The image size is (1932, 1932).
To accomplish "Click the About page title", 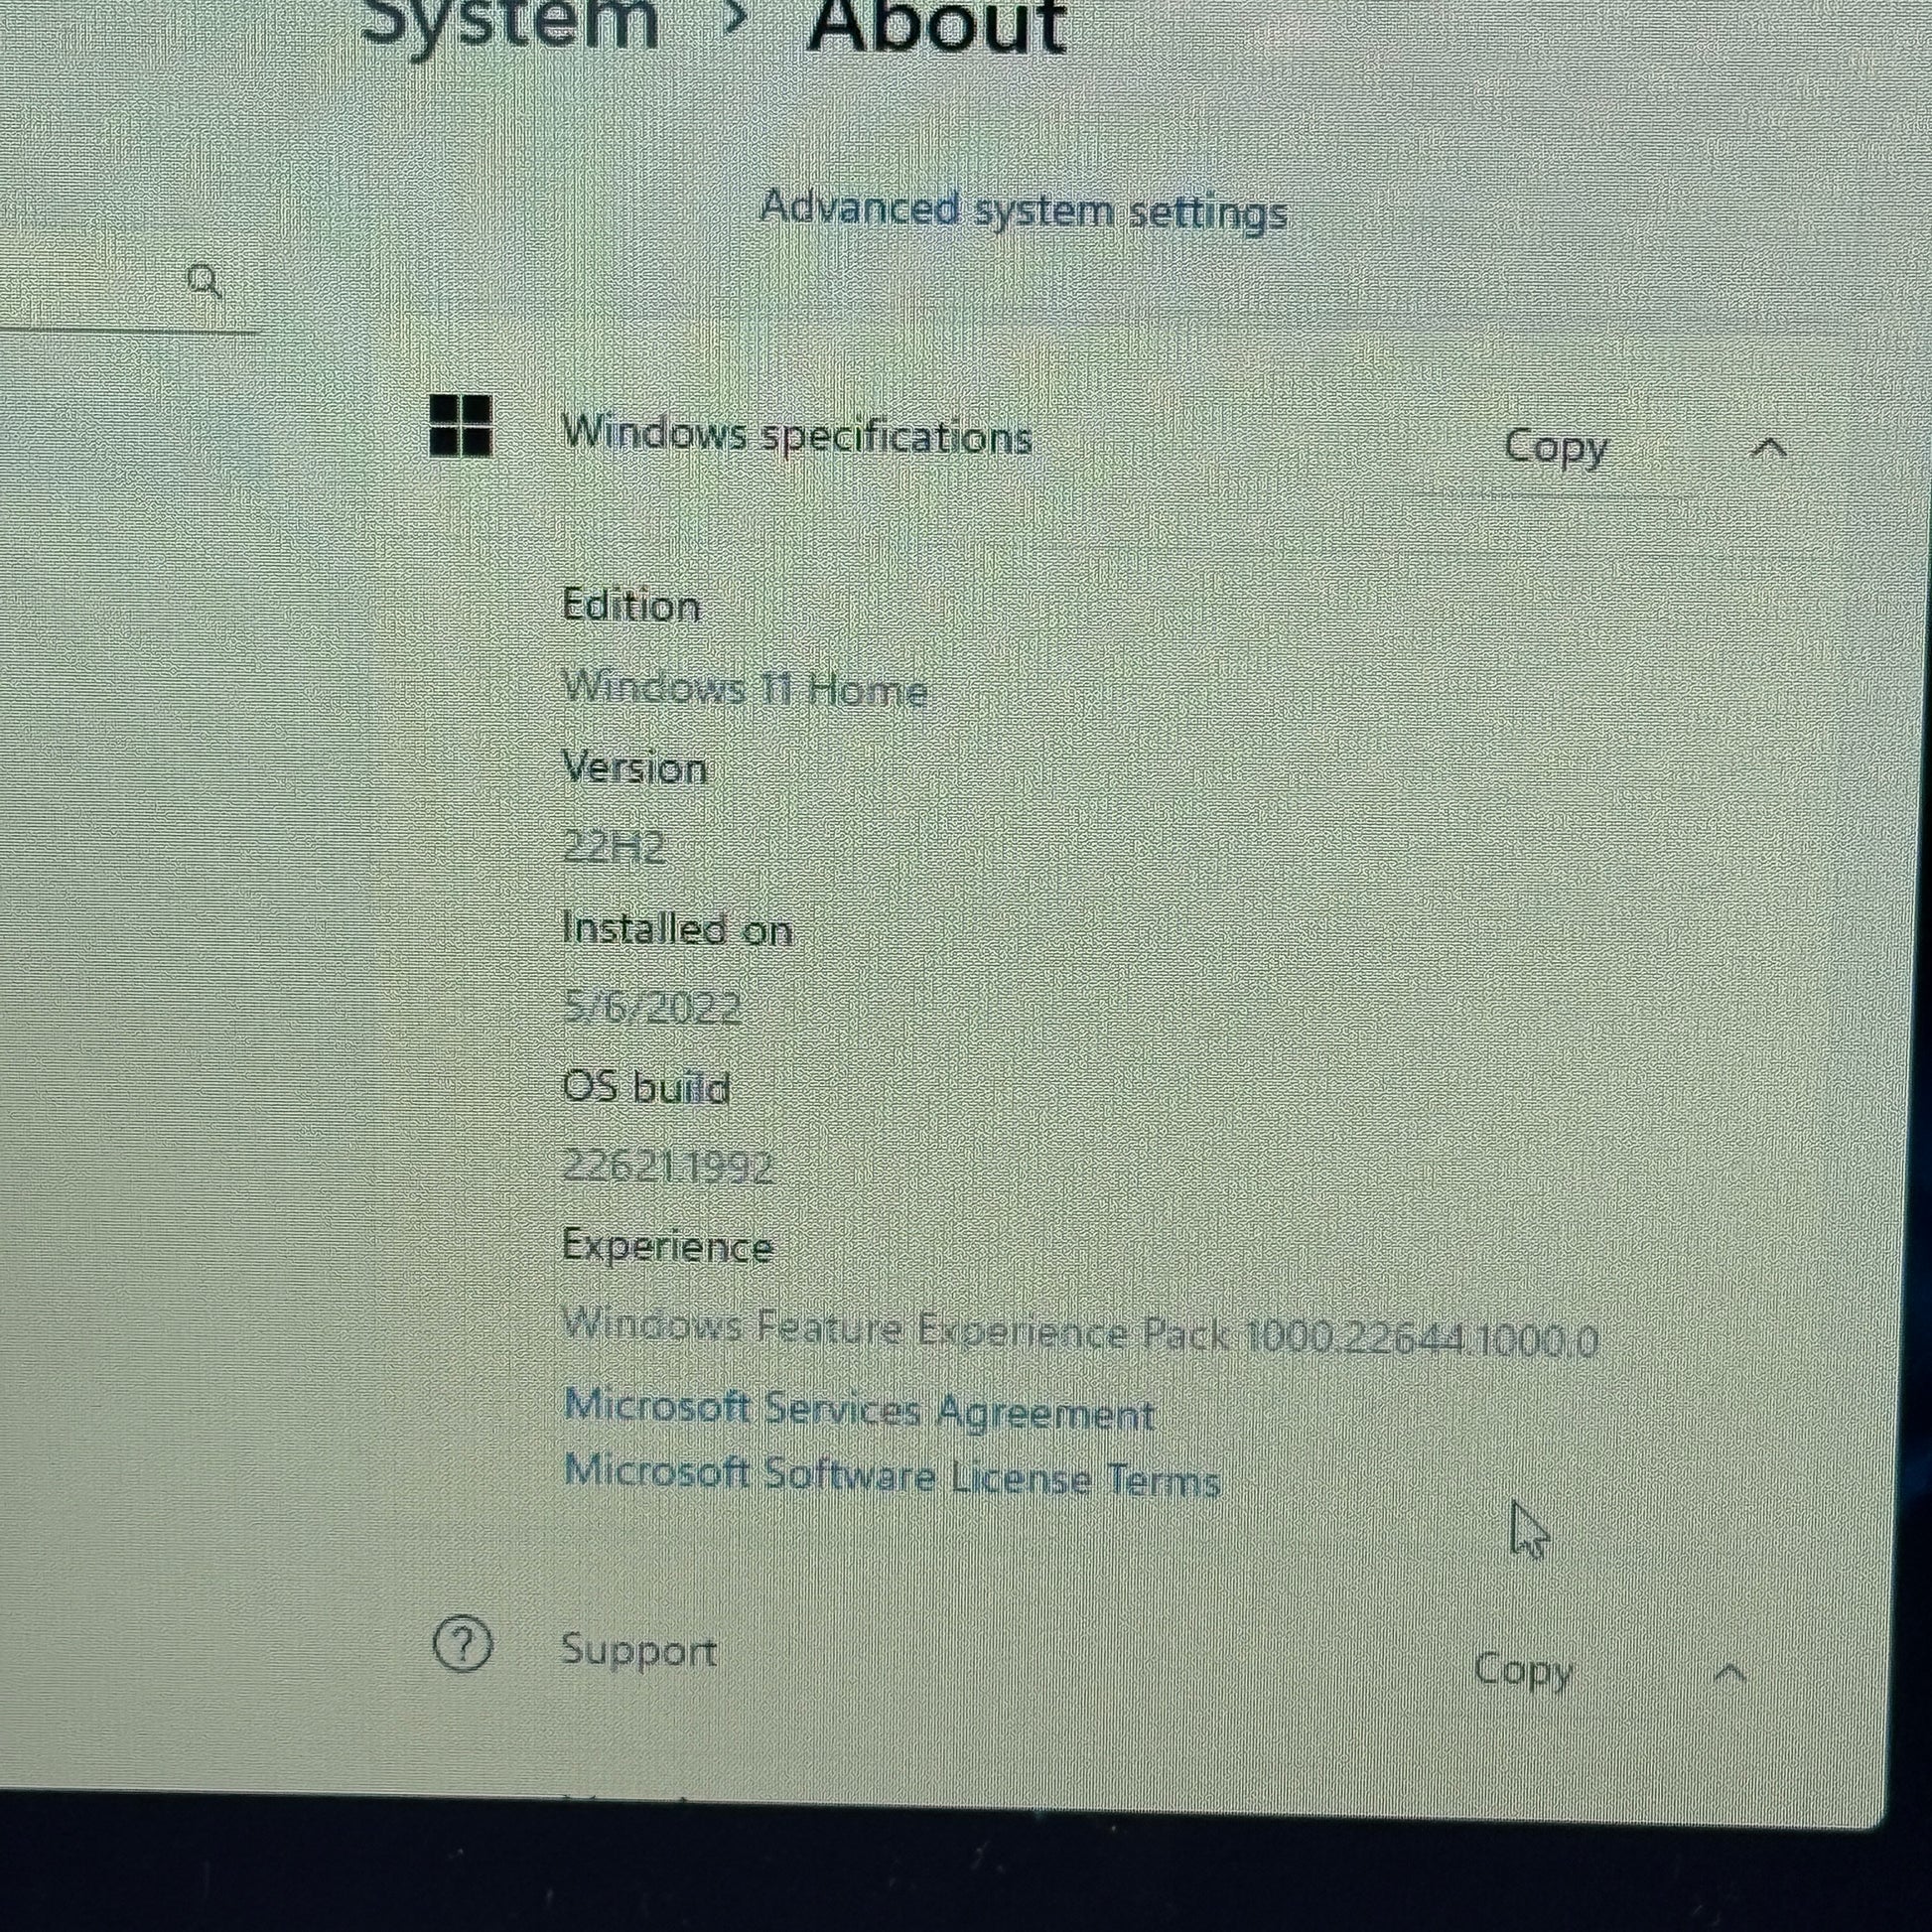I will [x=936, y=24].
